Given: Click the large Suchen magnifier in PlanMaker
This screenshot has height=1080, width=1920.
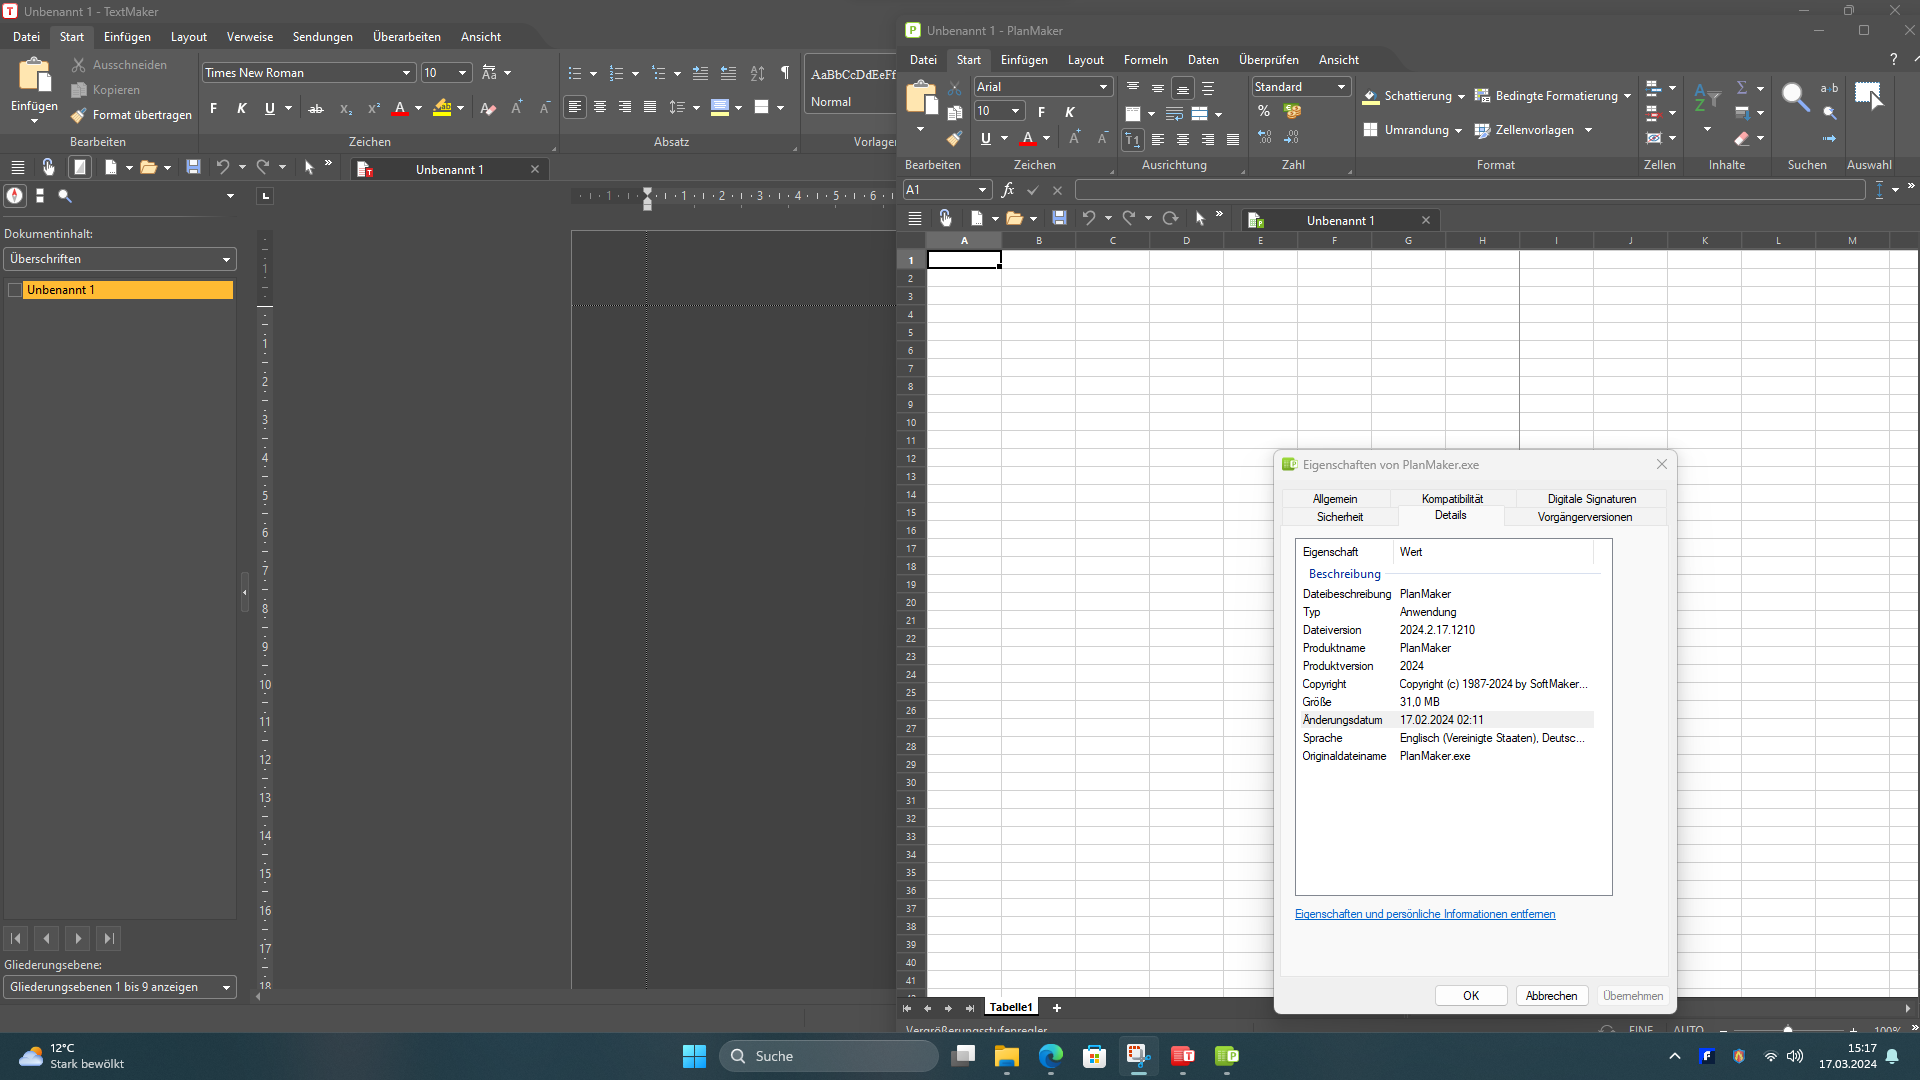Looking at the screenshot, I should pos(1796,97).
